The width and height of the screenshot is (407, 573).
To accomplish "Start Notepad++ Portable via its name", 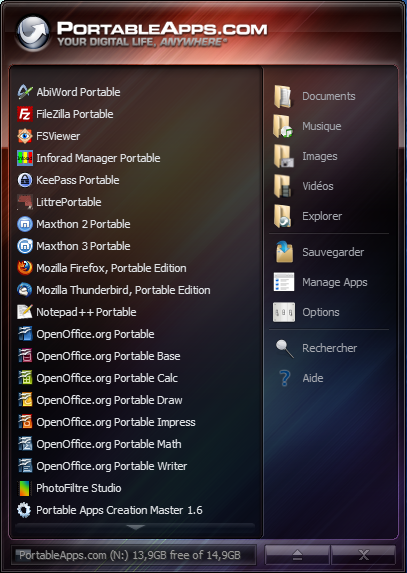I will coord(86,312).
